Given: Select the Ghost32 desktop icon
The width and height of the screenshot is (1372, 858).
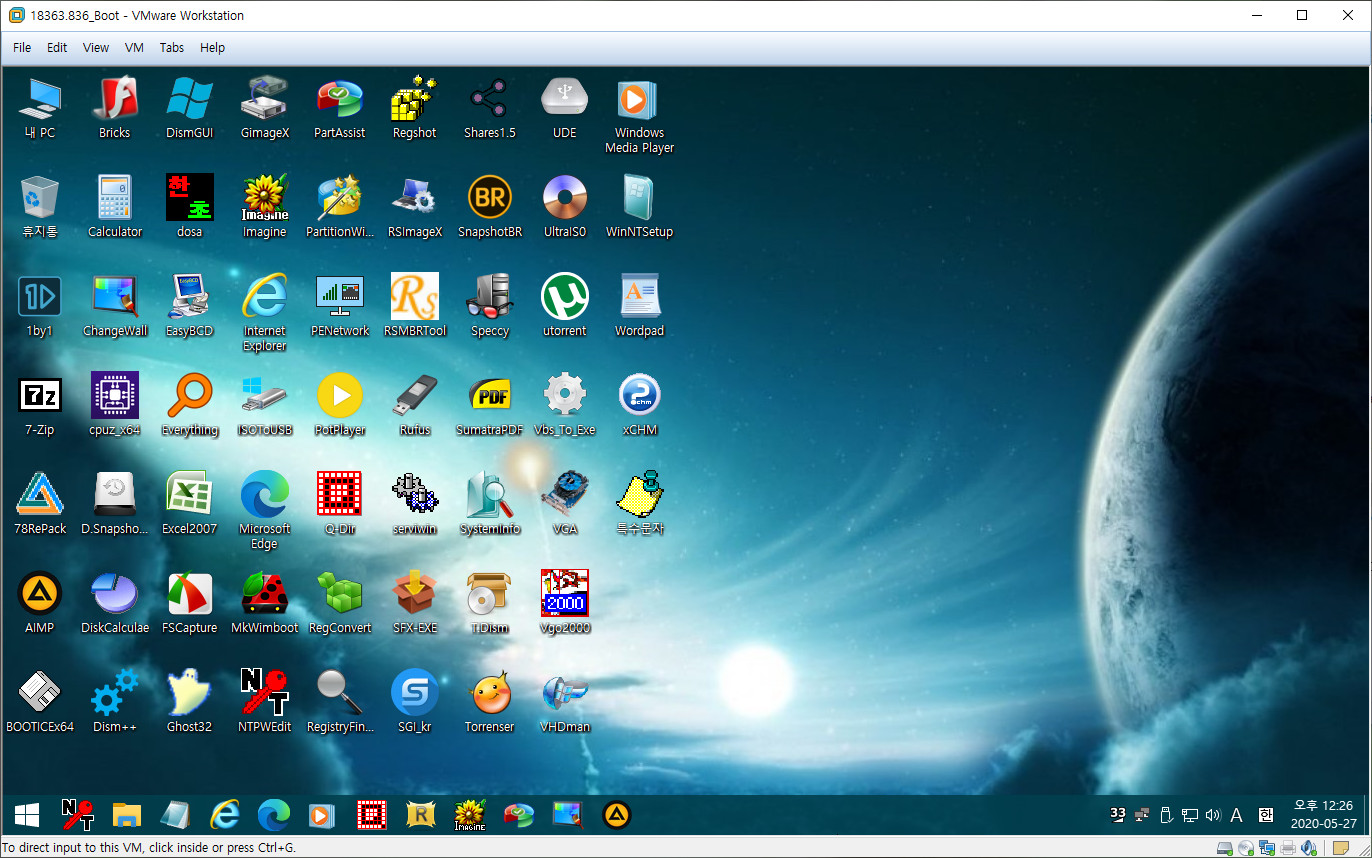Looking at the screenshot, I should tap(190, 702).
